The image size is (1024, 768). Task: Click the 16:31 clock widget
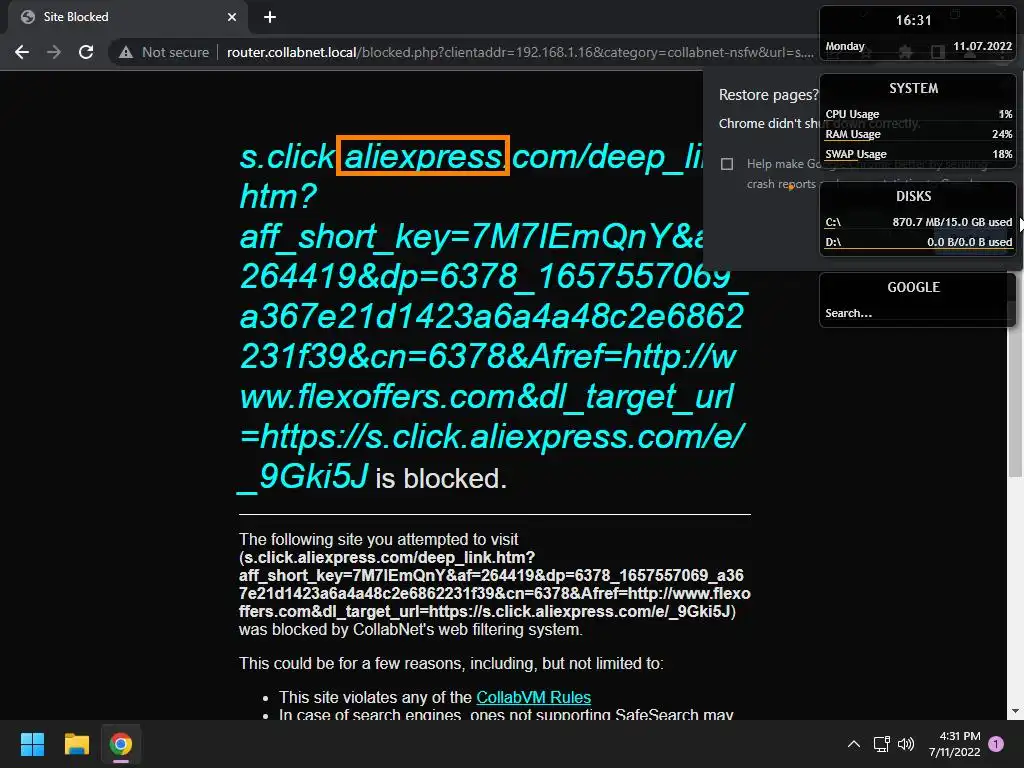tap(913, 20)
